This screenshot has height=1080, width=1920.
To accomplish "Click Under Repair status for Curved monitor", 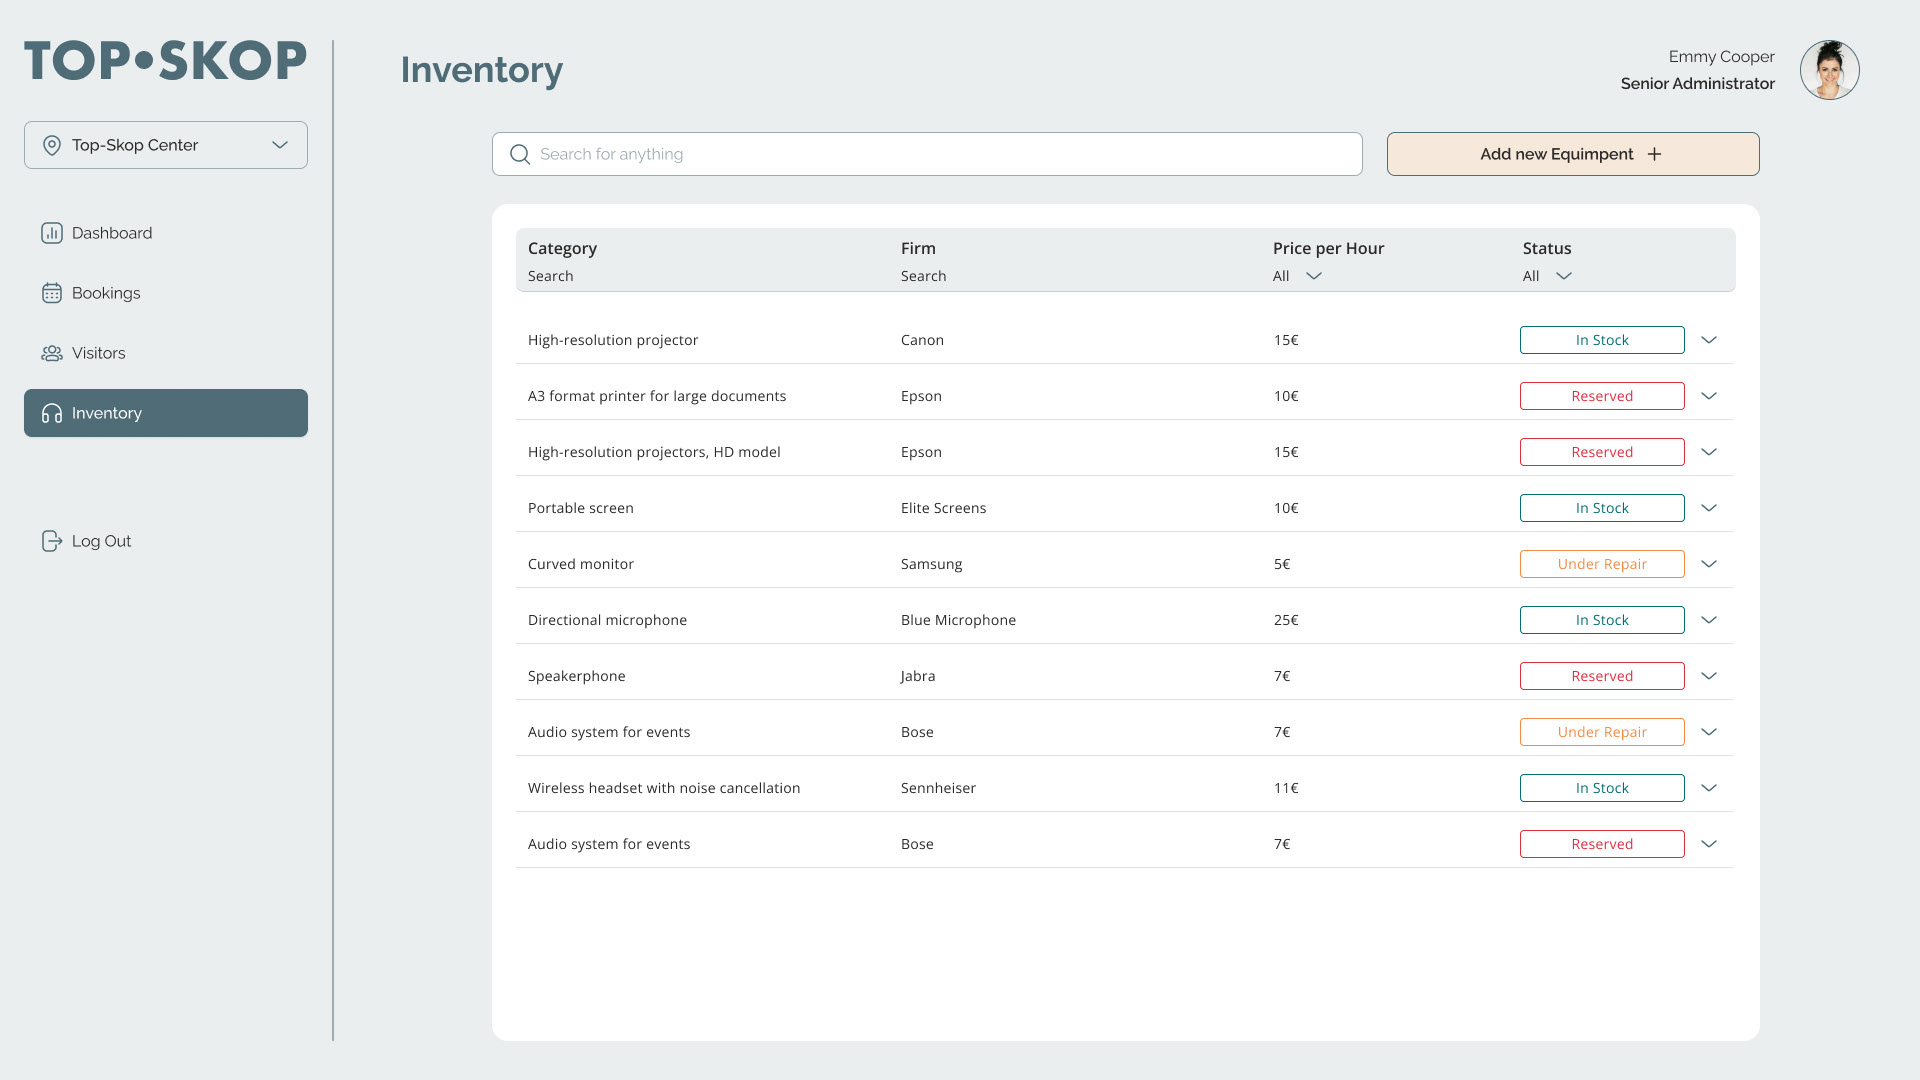I will [x=1602, y=564].
